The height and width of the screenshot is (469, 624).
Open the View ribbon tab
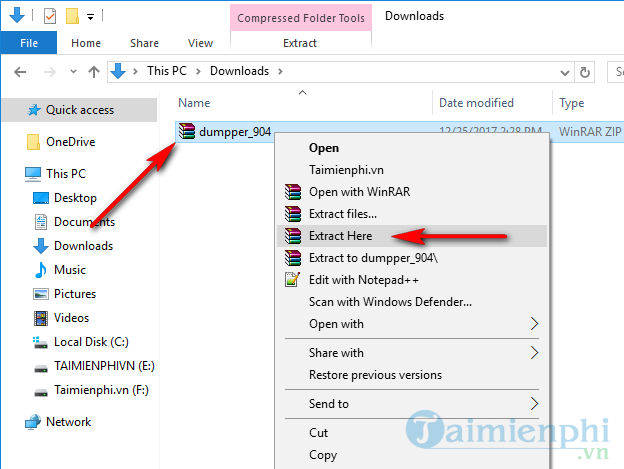[200, 43]
